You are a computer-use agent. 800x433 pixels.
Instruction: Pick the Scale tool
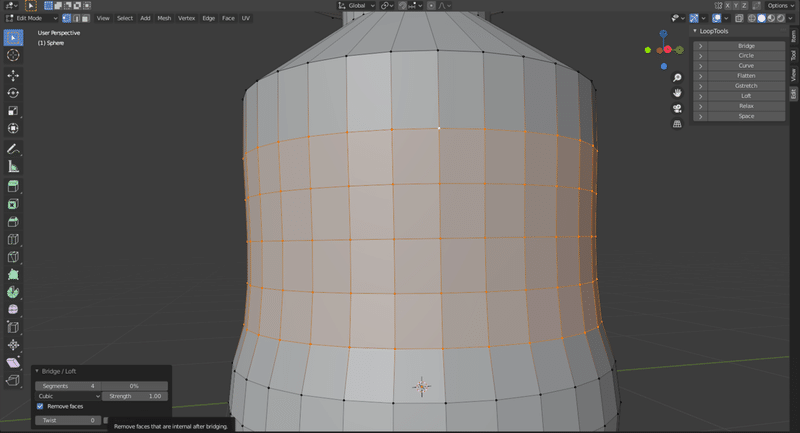click(x=13, y=111)
